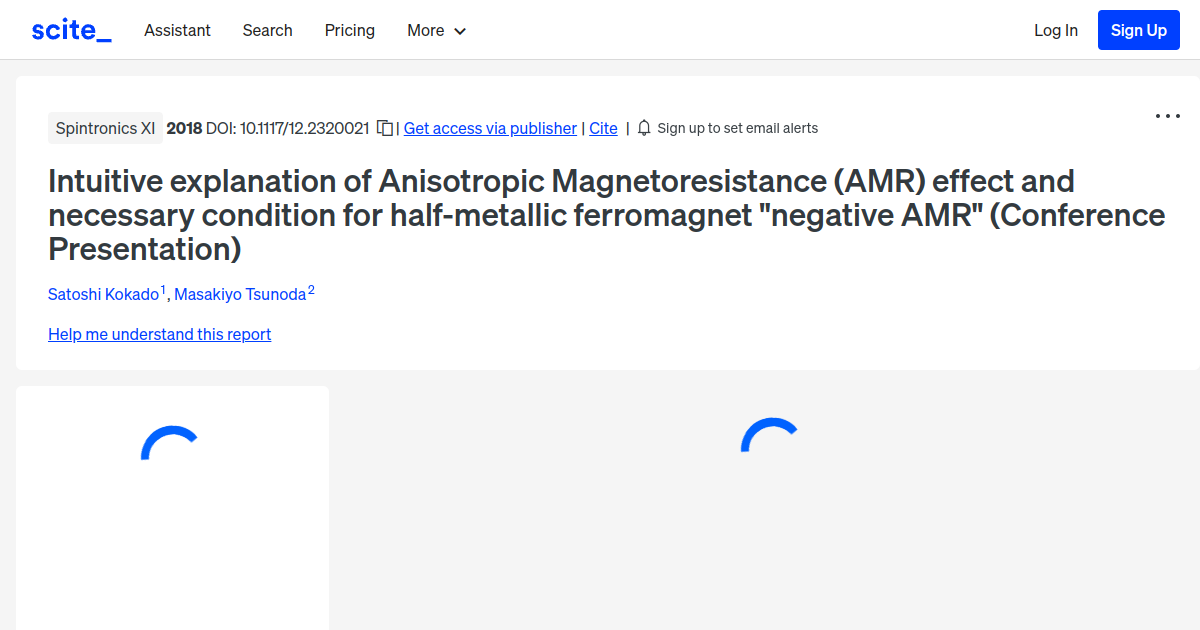Click the Sign up to set email alerts text
The width and height of the screenshot is (1200, 630).
tap(737, 128)
